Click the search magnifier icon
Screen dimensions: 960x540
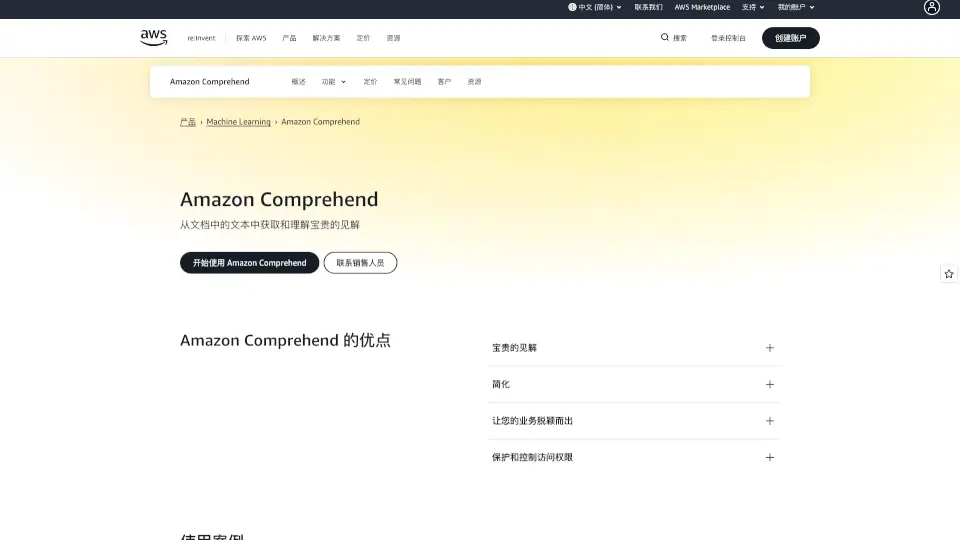664,37
